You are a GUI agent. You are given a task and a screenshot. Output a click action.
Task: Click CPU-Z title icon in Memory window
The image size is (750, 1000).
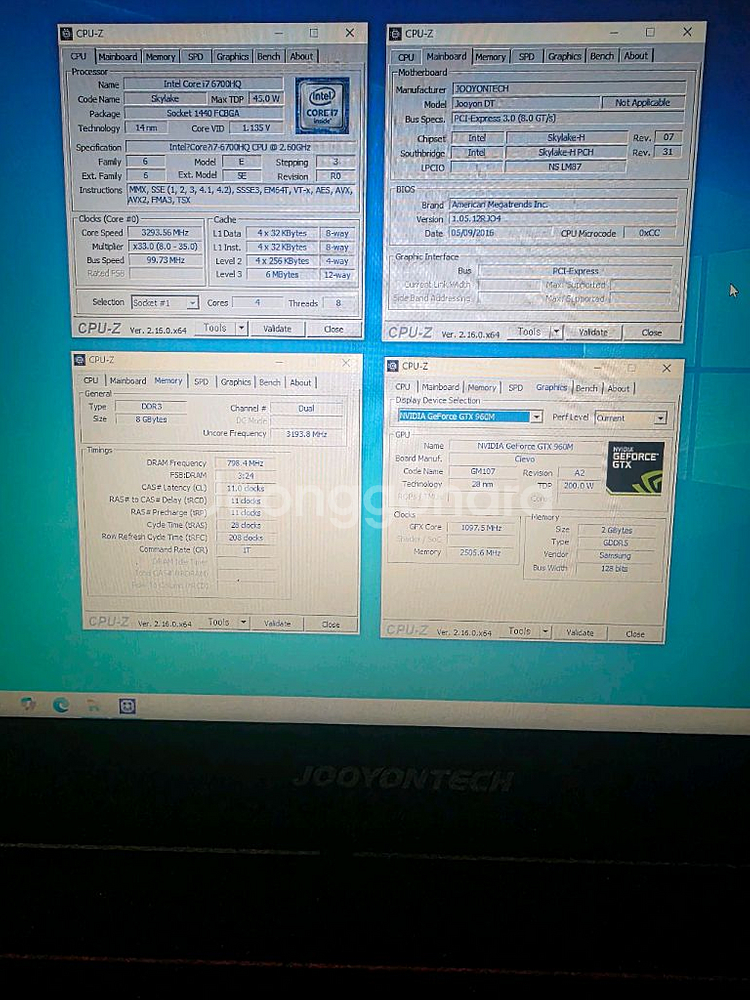pos(80,360)
